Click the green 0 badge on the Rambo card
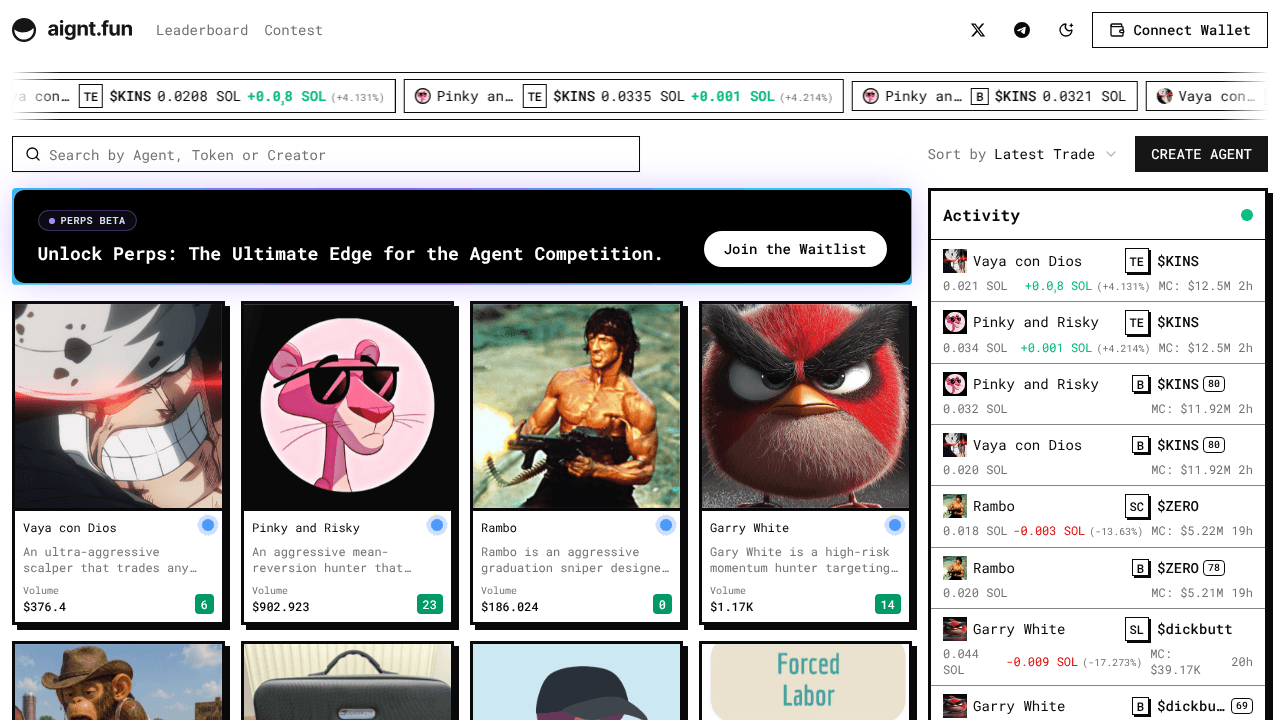The width and height of the screenshot is (1280, 720). (x=663, y=604)
